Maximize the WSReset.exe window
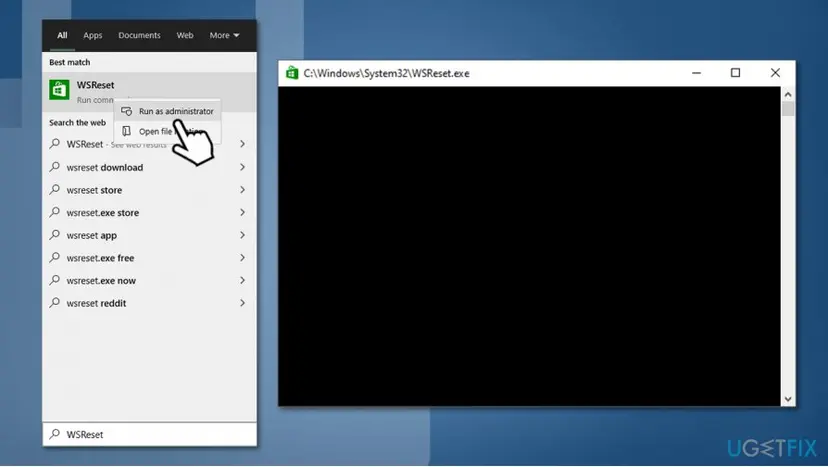Viewport: 828px width, 467px height. pos(735,73)
